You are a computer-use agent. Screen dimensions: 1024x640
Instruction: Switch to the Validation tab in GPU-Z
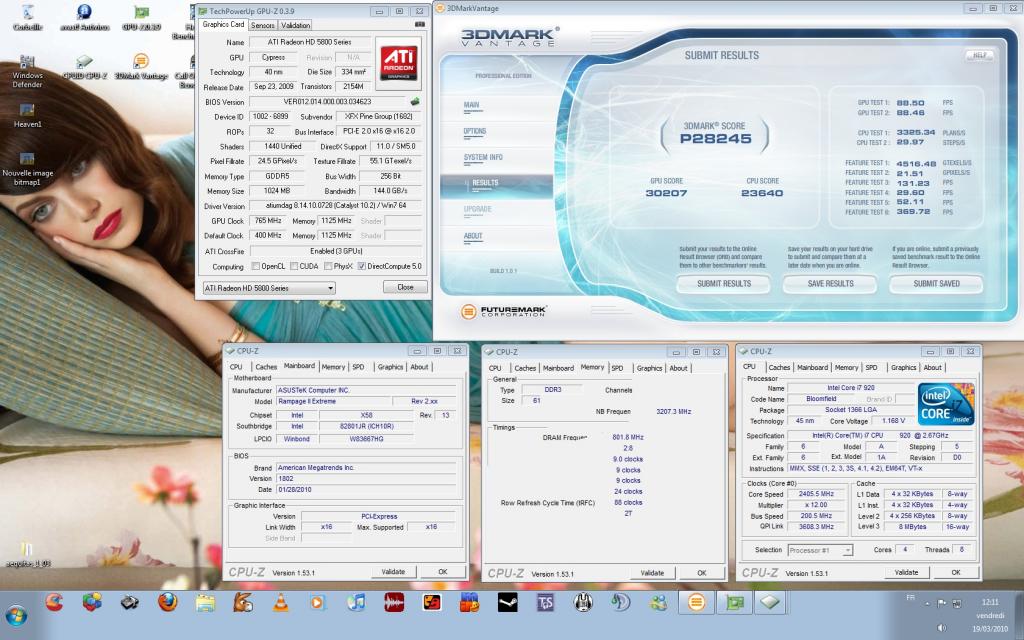[296, 25]
